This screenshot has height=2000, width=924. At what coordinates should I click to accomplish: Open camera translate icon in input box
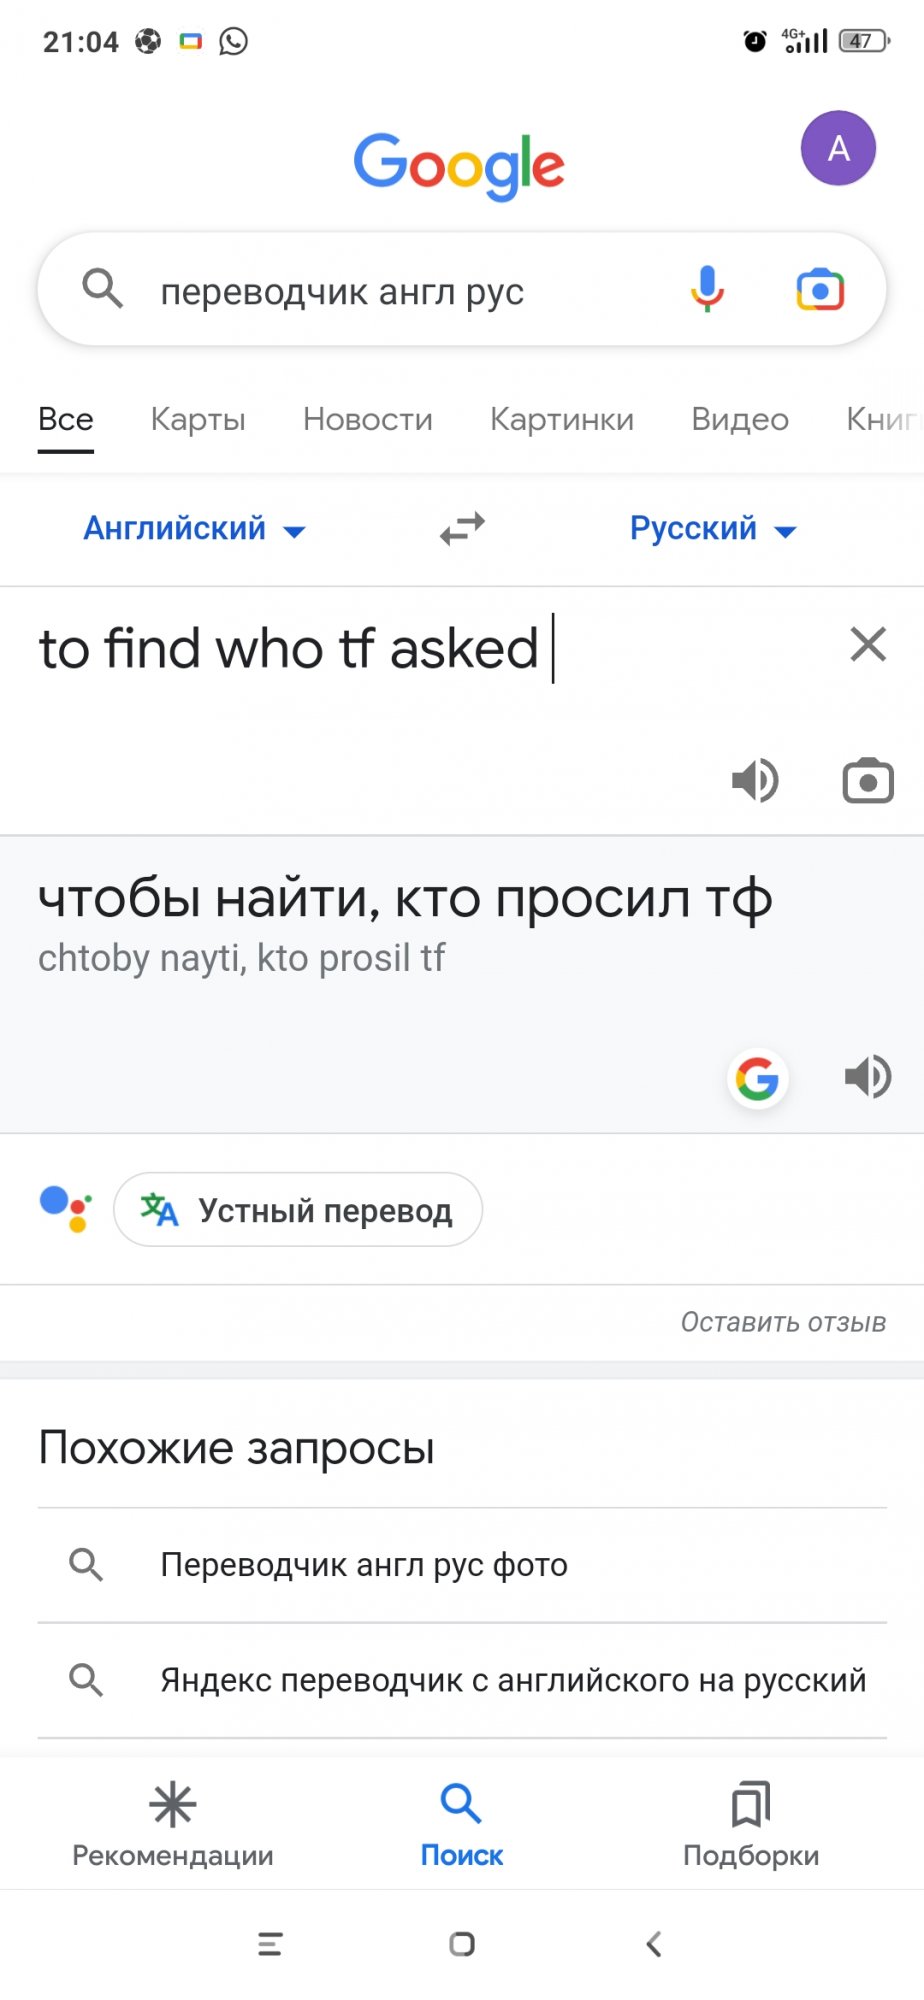[x=868, y=781]
